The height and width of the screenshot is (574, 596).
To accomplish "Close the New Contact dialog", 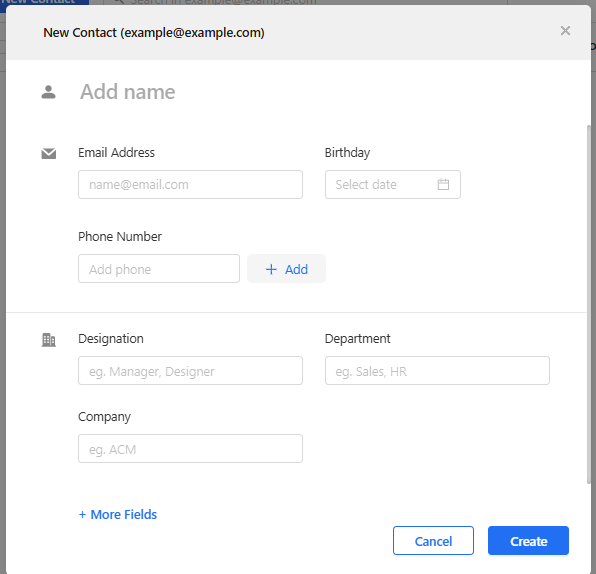I will point(565,31).
